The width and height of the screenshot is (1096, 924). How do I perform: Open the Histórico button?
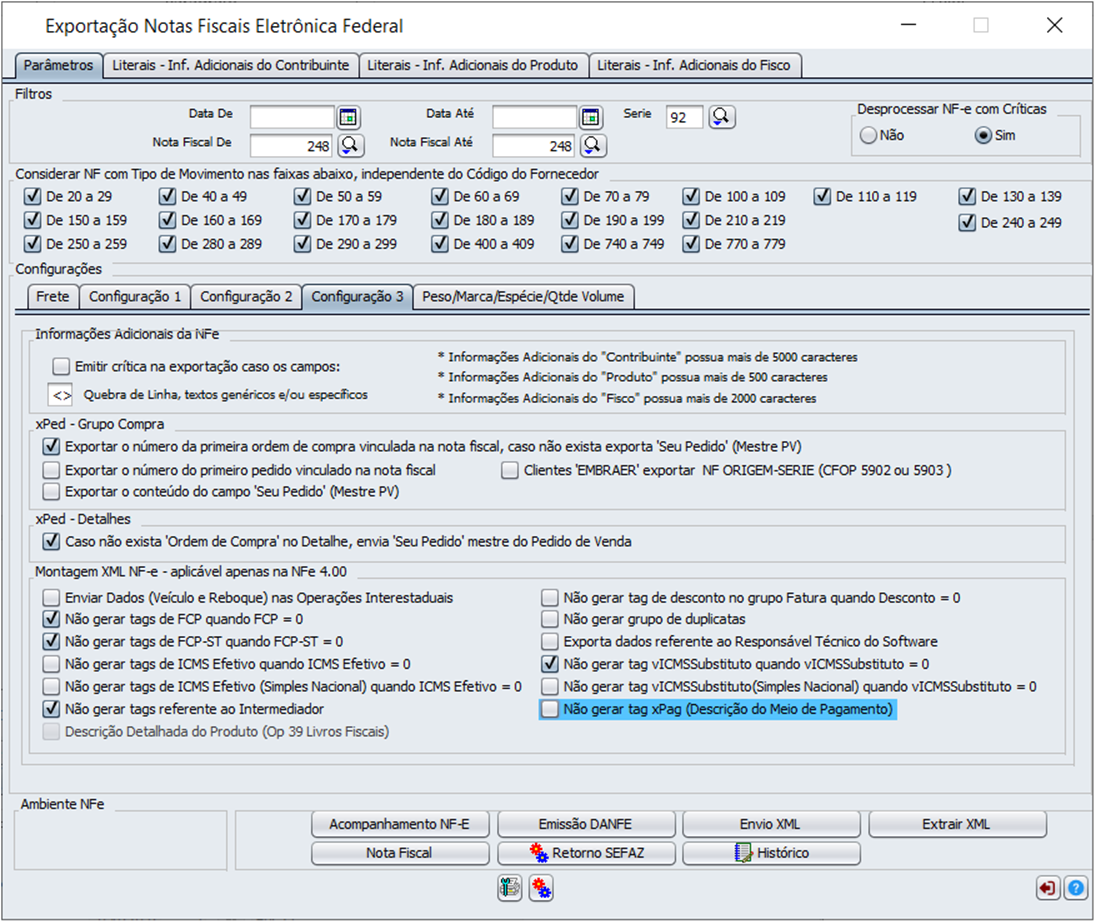pyautogui.click(x=771, y=853)
